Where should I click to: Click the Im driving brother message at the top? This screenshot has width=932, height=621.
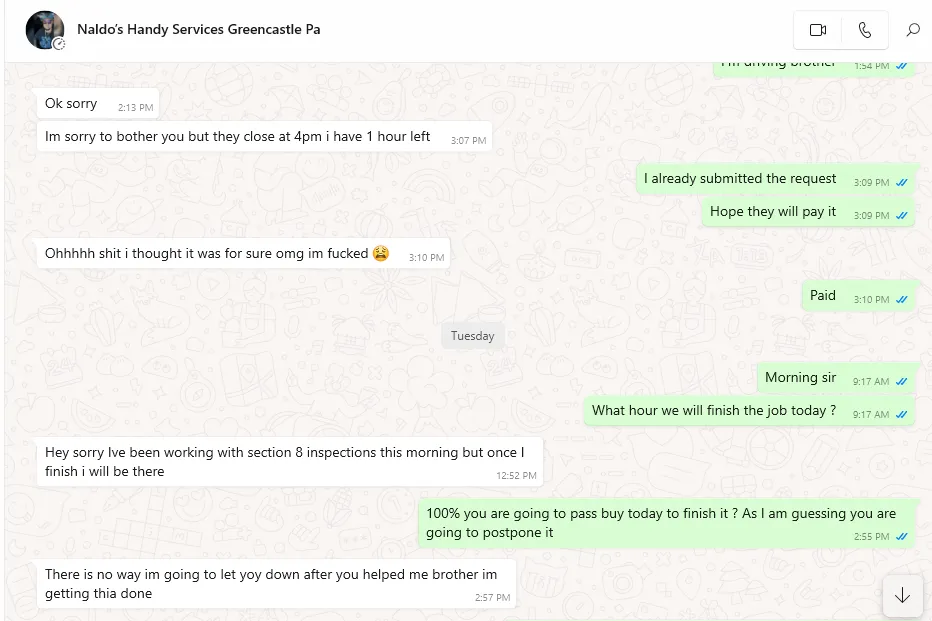778,61
